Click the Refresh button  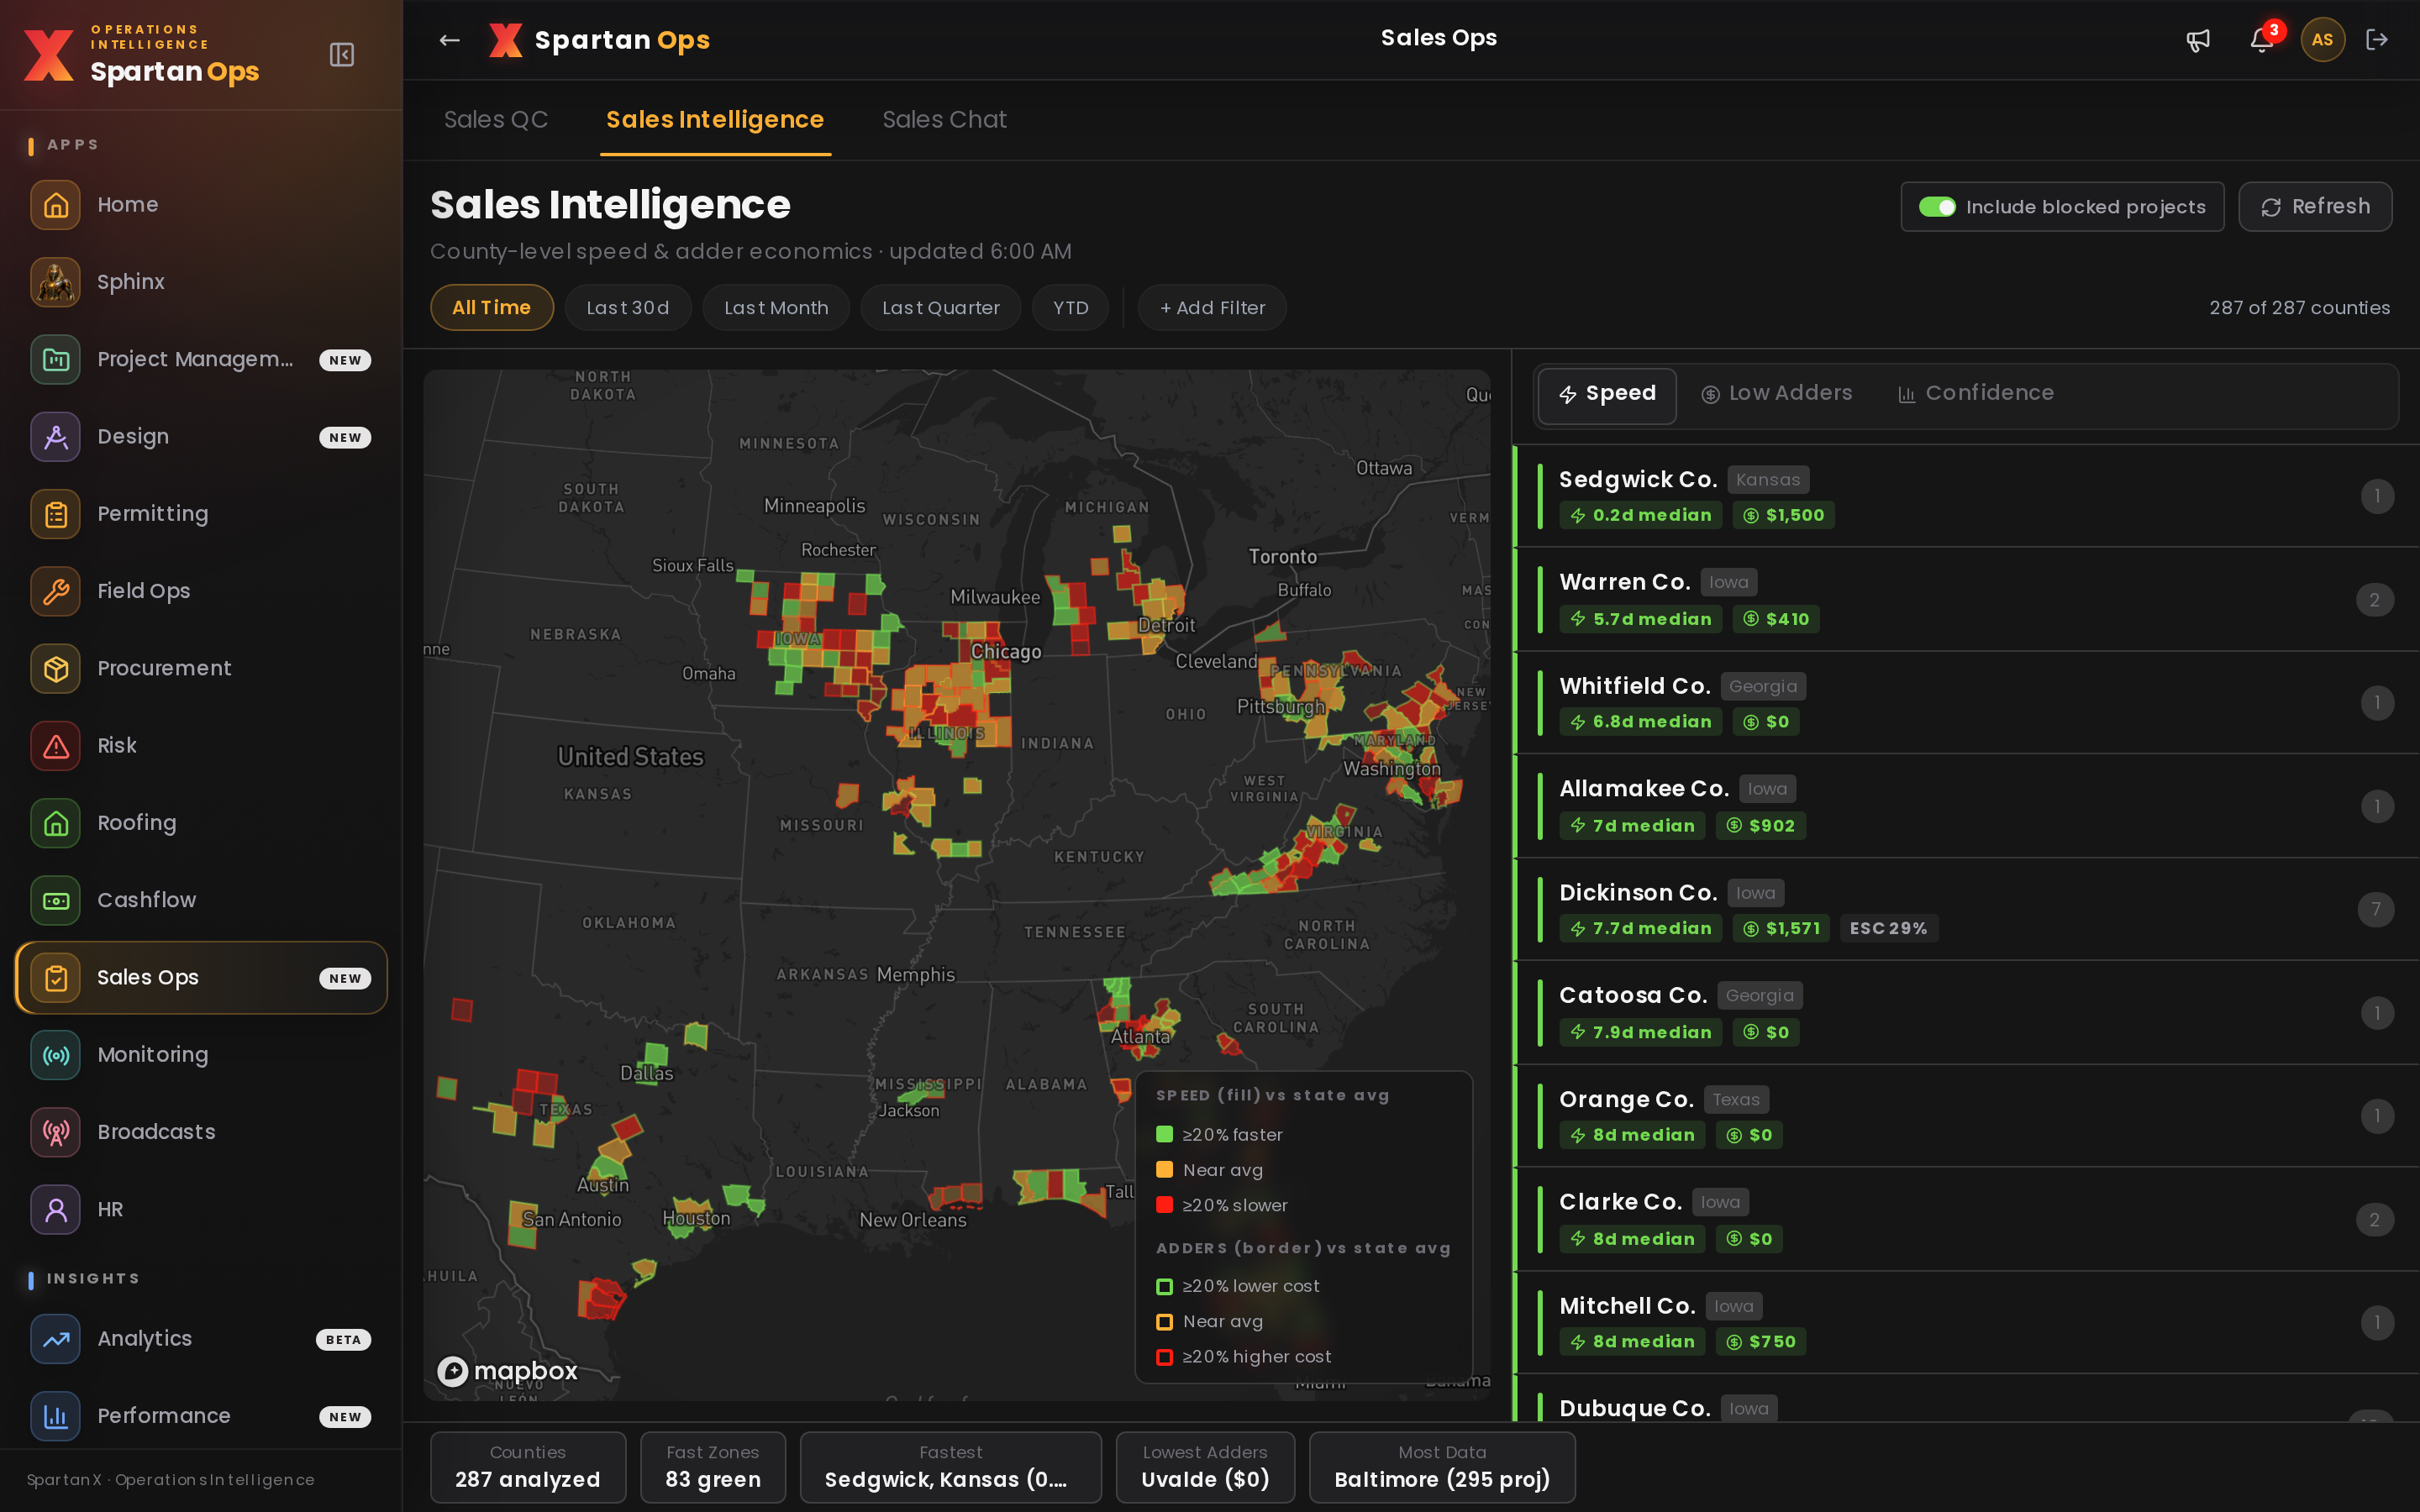pyautogui.click(x=2315, y=207)
